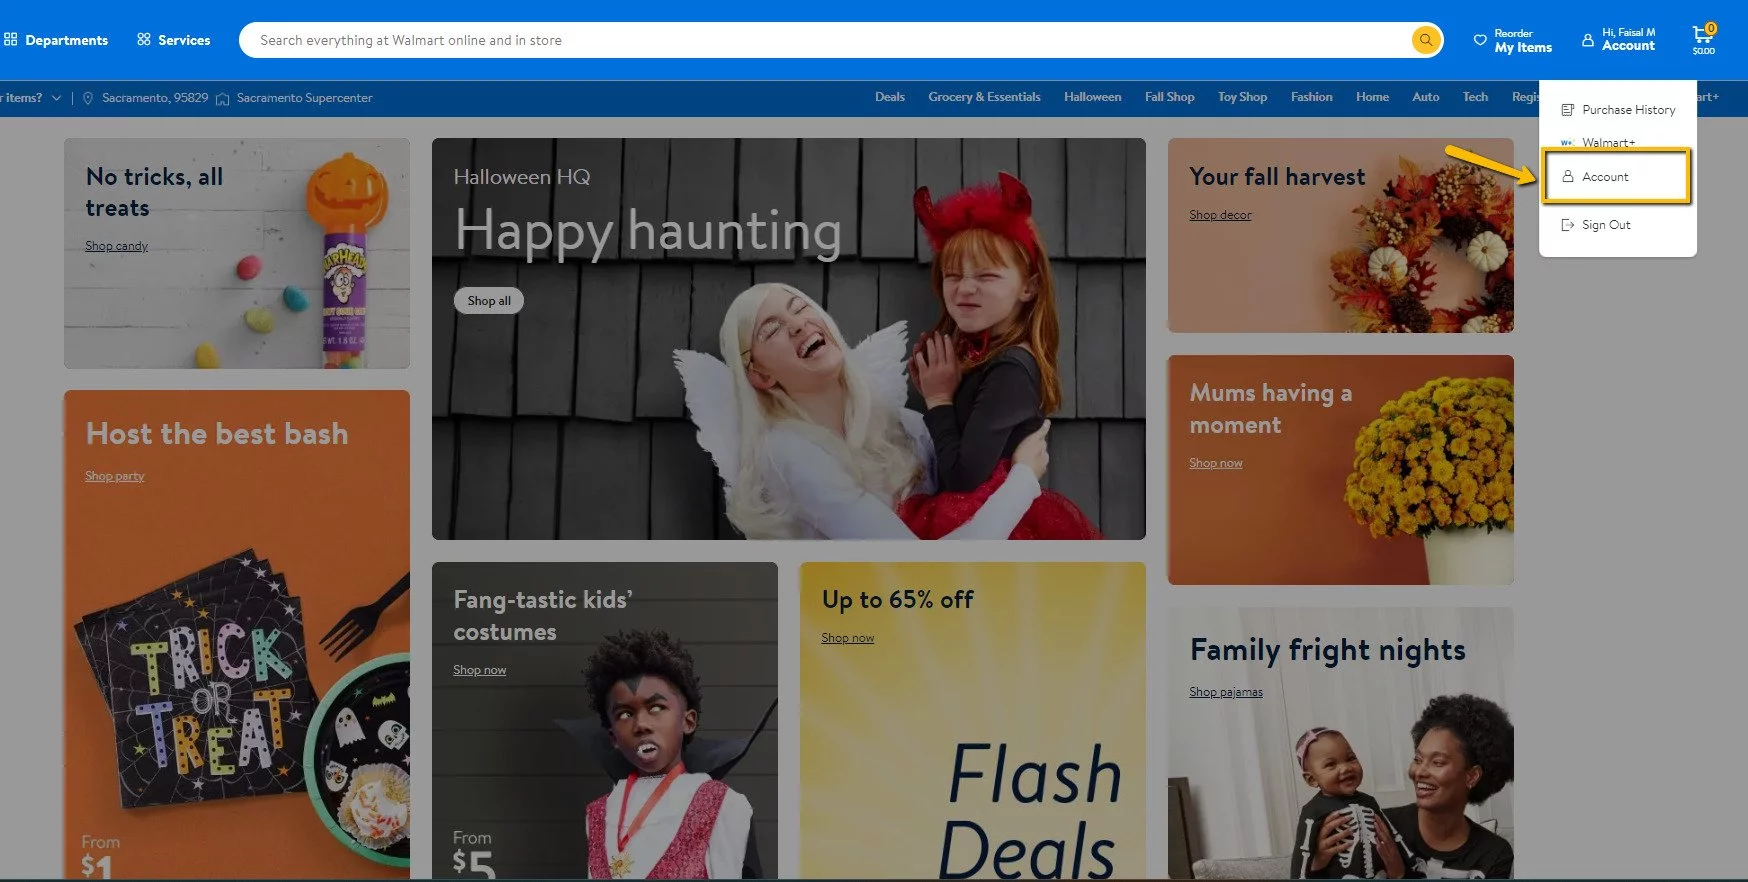Click the yellow search magnifier button
The width and height of the screenshot is (1748, 882).
pyautogui.click(x=1425, y=40)
